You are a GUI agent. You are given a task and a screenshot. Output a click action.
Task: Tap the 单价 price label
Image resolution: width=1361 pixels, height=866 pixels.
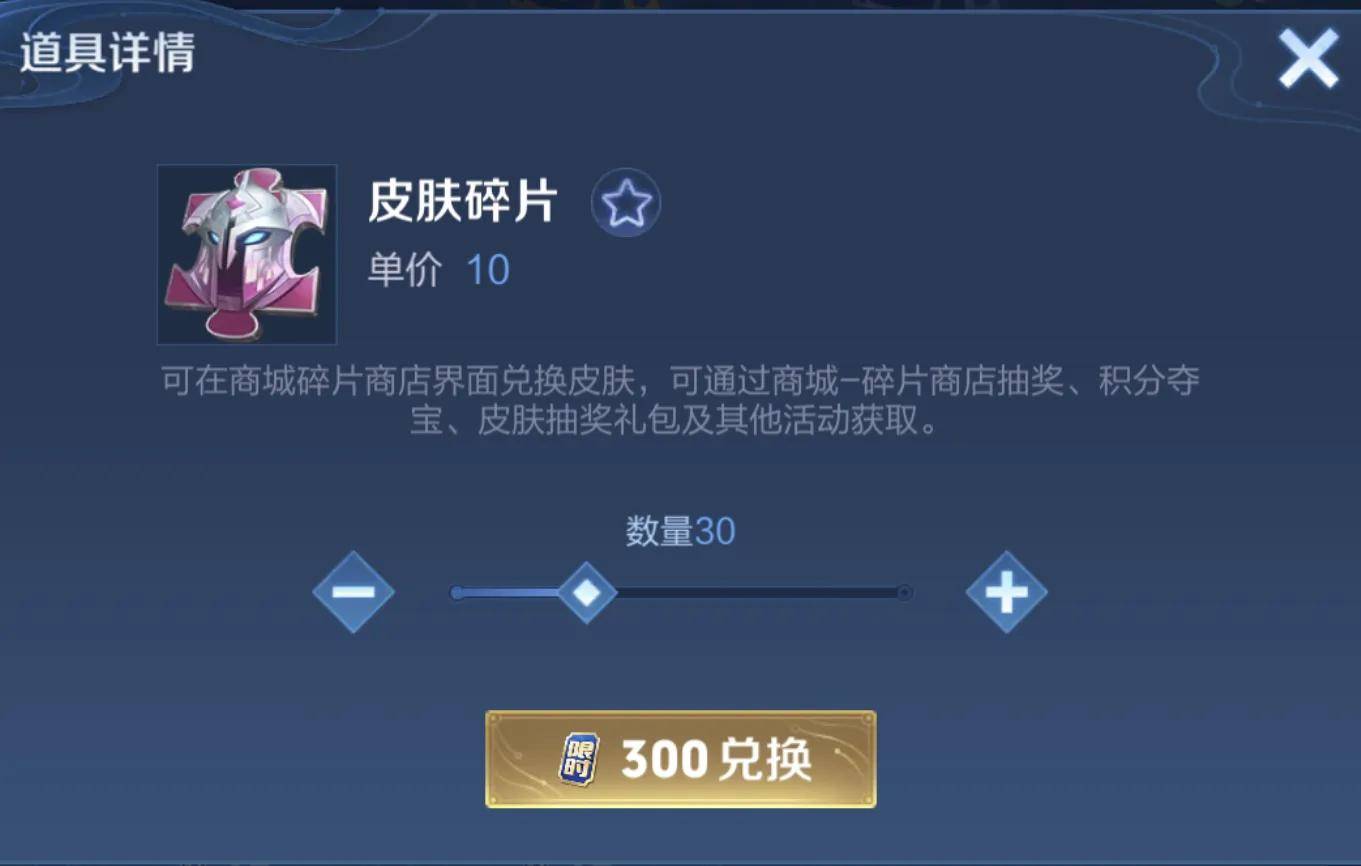404,271
